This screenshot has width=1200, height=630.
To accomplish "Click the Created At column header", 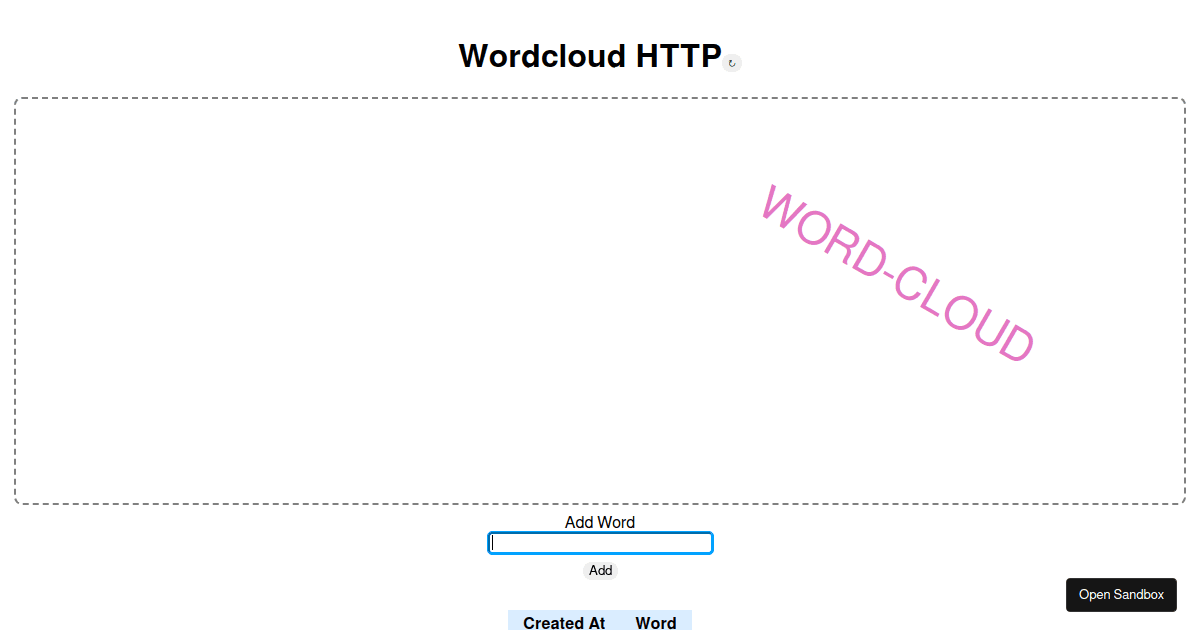I will [x=562, y=622].
